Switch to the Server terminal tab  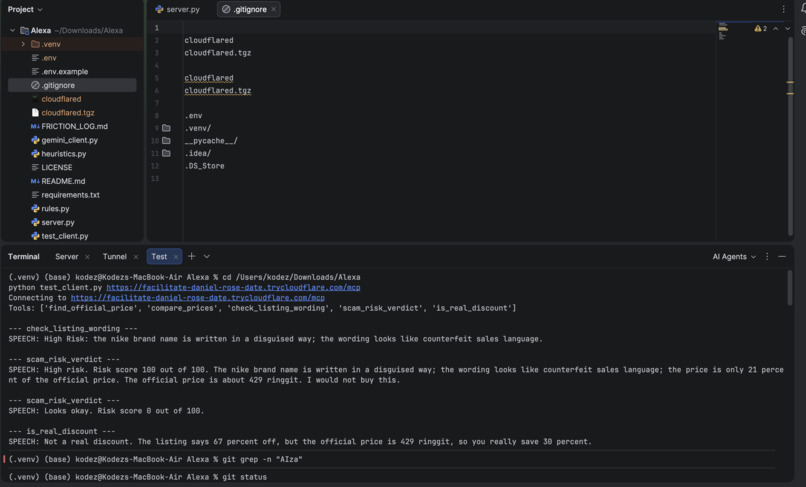(x=67, y=257)
